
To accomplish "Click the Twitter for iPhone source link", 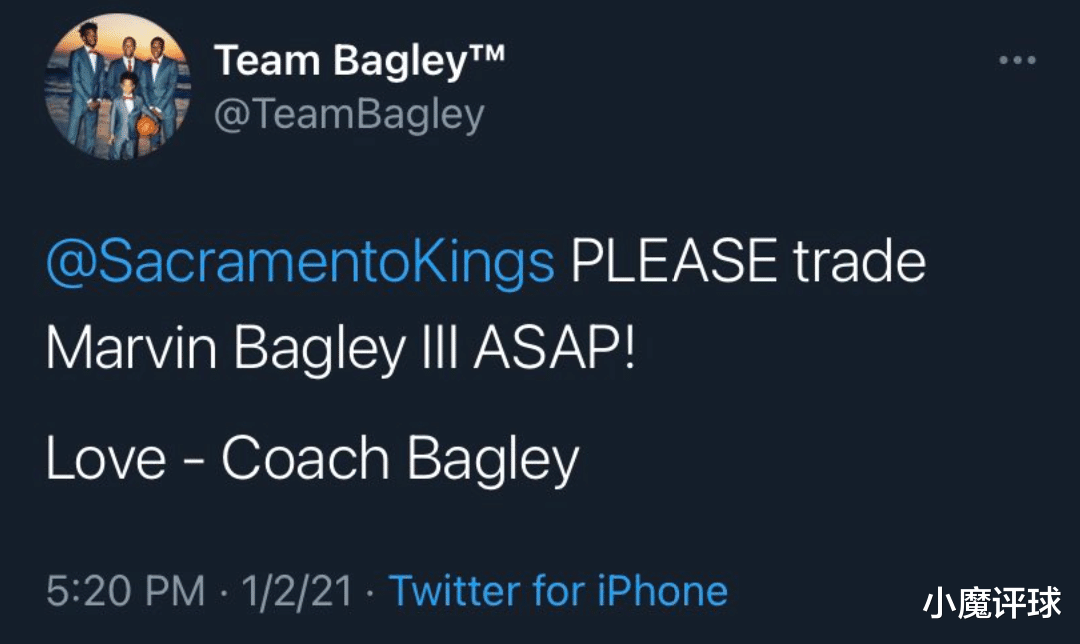I will point(558,591).
